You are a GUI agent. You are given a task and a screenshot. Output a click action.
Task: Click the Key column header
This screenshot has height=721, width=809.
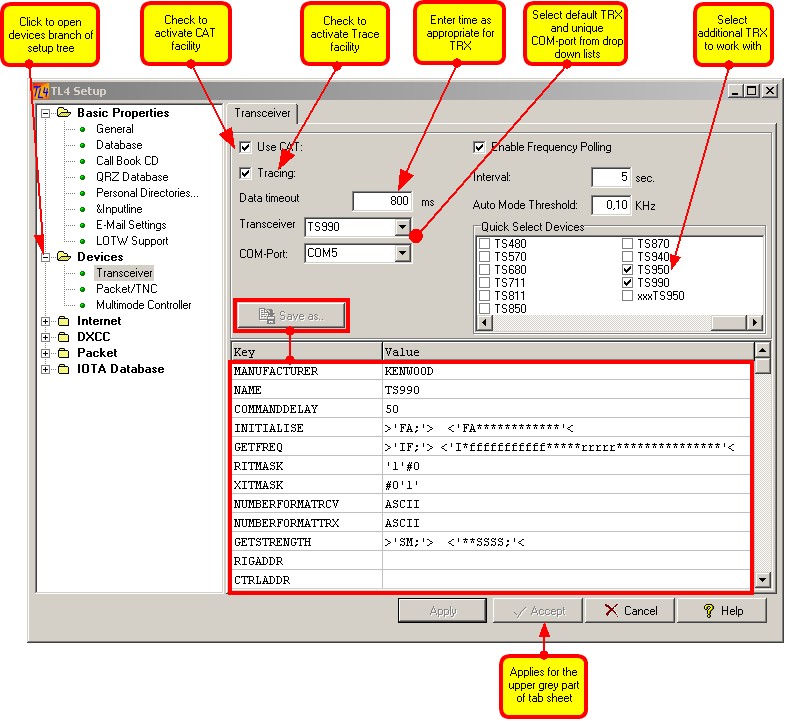click(x=306, y=351)
